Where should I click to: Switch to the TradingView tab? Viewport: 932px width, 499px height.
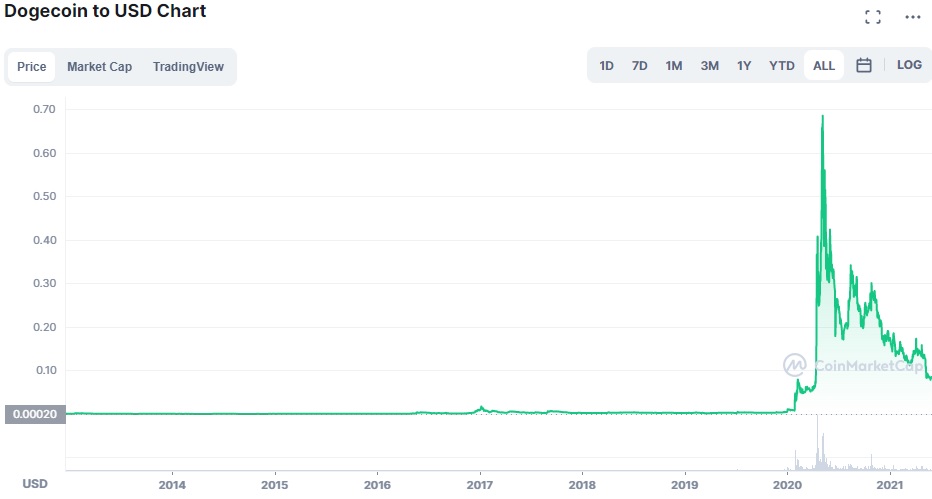coord(188,67)
